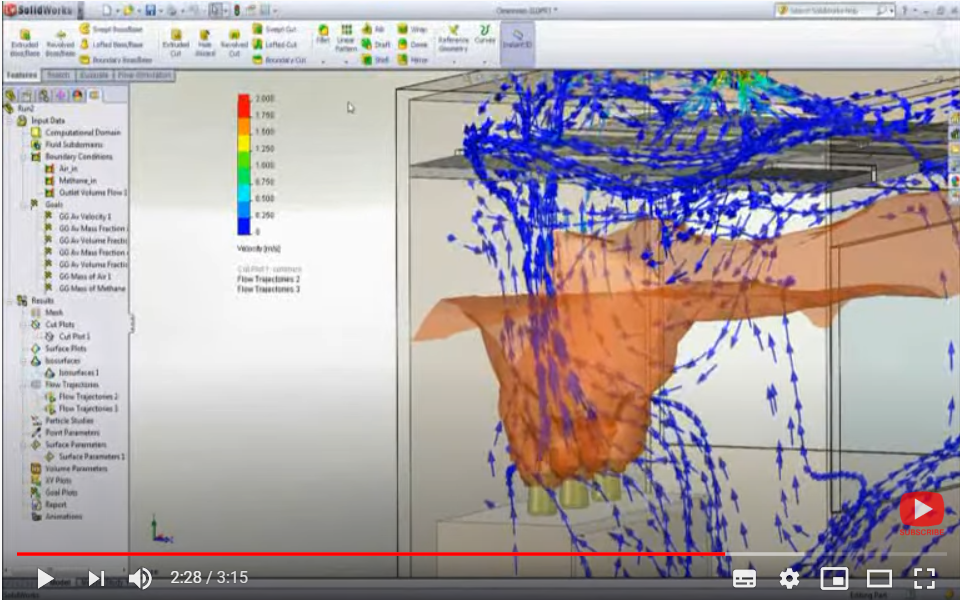Image resolution: width=960 pixels, height=600 pixels.
Task: Click the Rebuild traffic light icon
Action: click(237, 10)
